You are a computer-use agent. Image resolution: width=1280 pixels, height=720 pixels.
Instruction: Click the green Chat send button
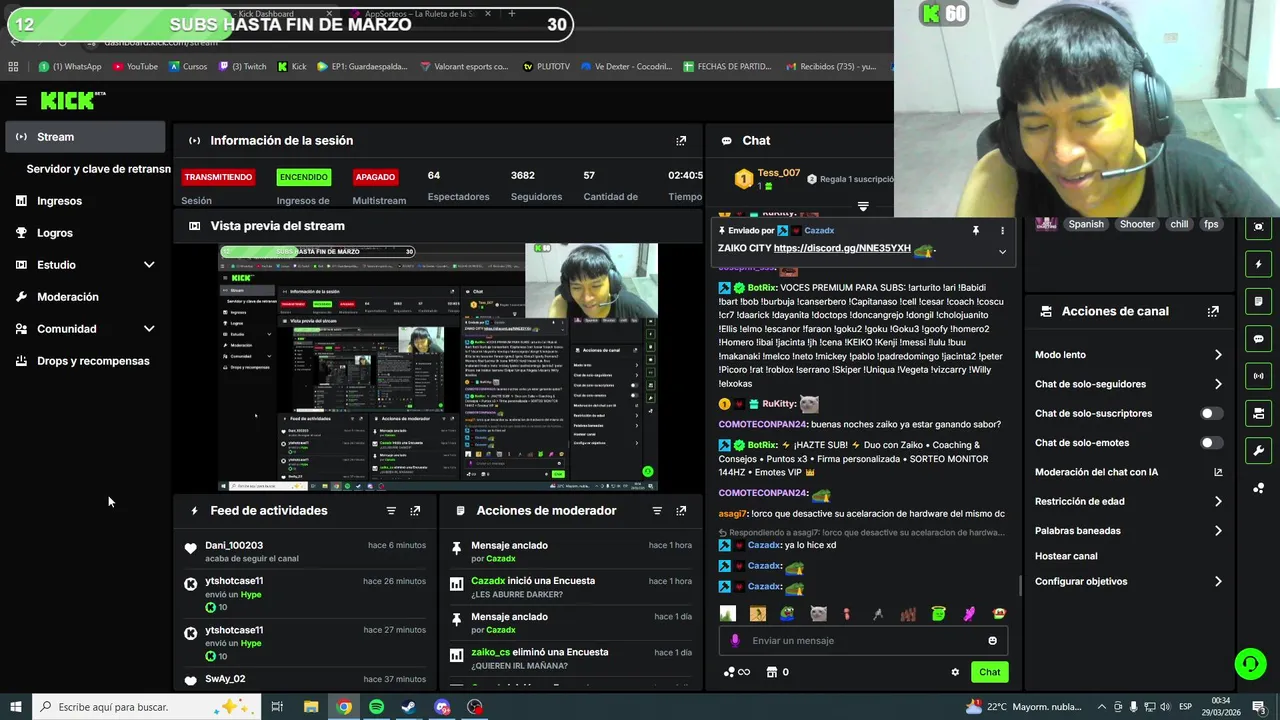pyautogui.click(x=989, y=672)
